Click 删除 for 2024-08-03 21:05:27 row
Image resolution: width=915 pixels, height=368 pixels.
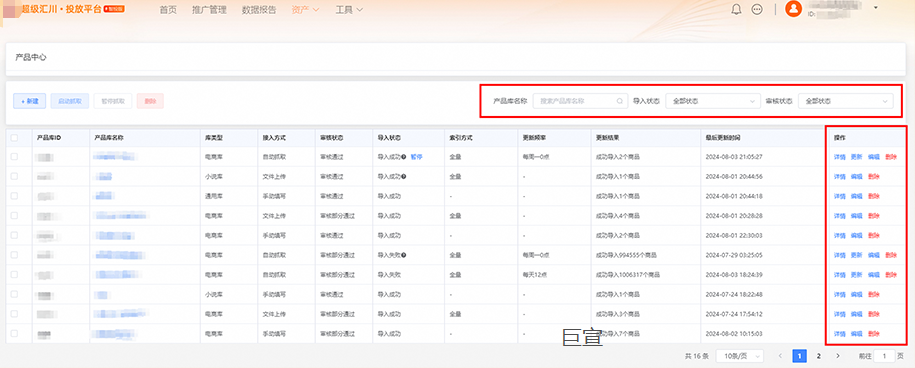point(891,157)
